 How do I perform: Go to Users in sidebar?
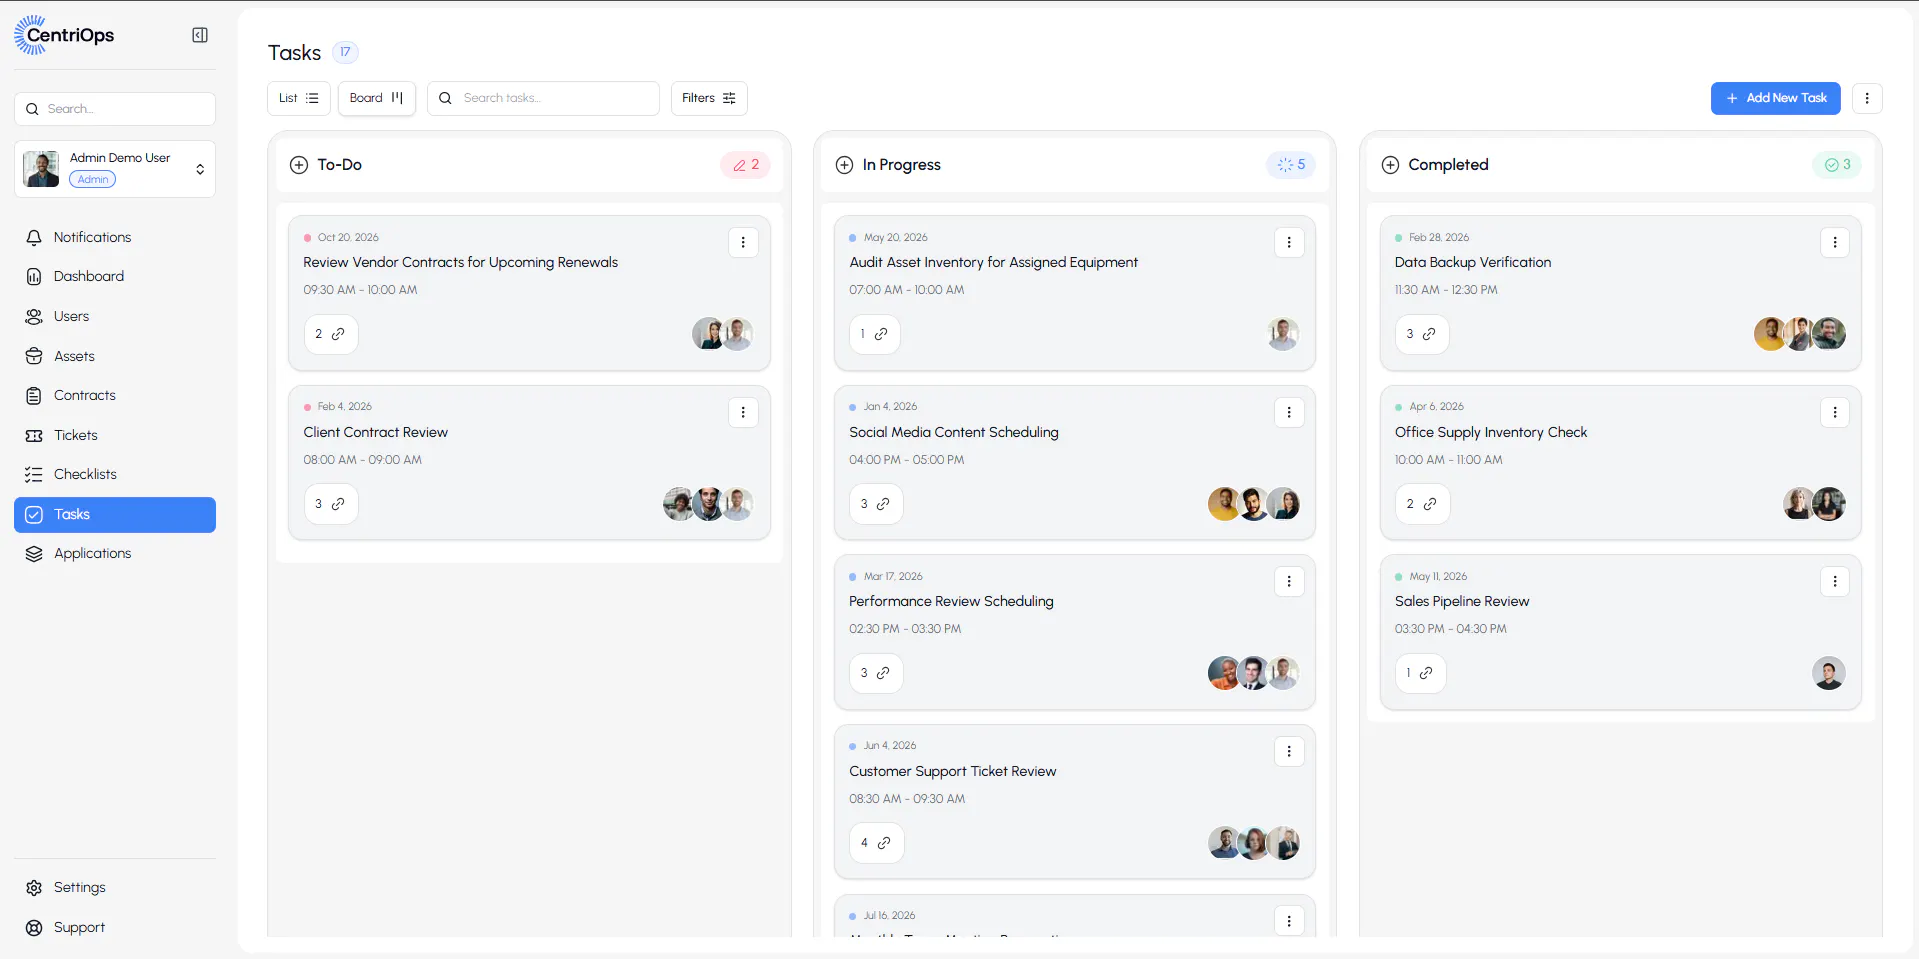coord(115,316)
